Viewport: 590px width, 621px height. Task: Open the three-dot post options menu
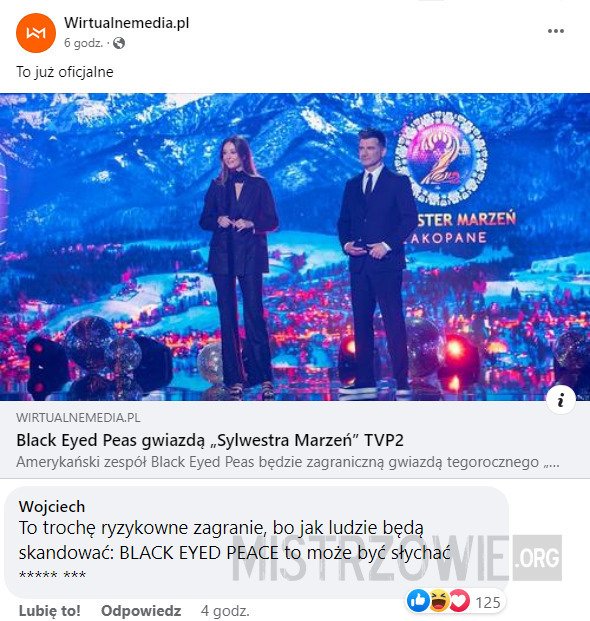click(x=556, y=31)
